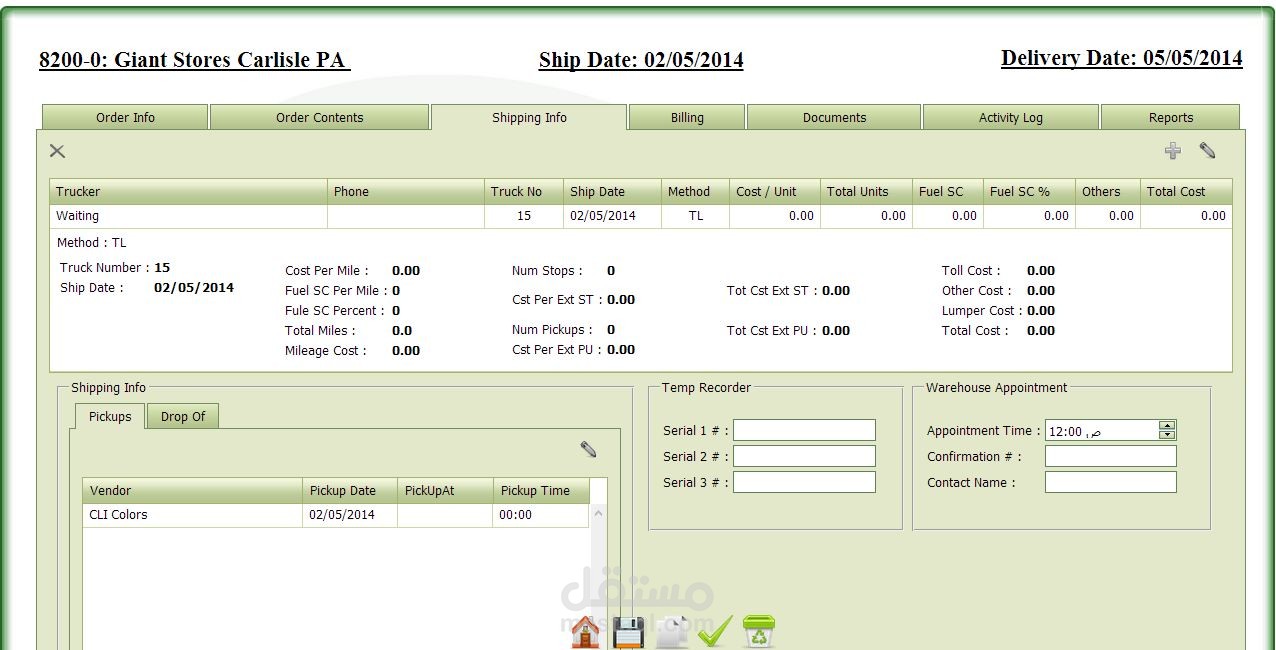Click the X remove icon above trucker table
The height and width of the screenshot is (650, 1276).
(x=57, y=151)
